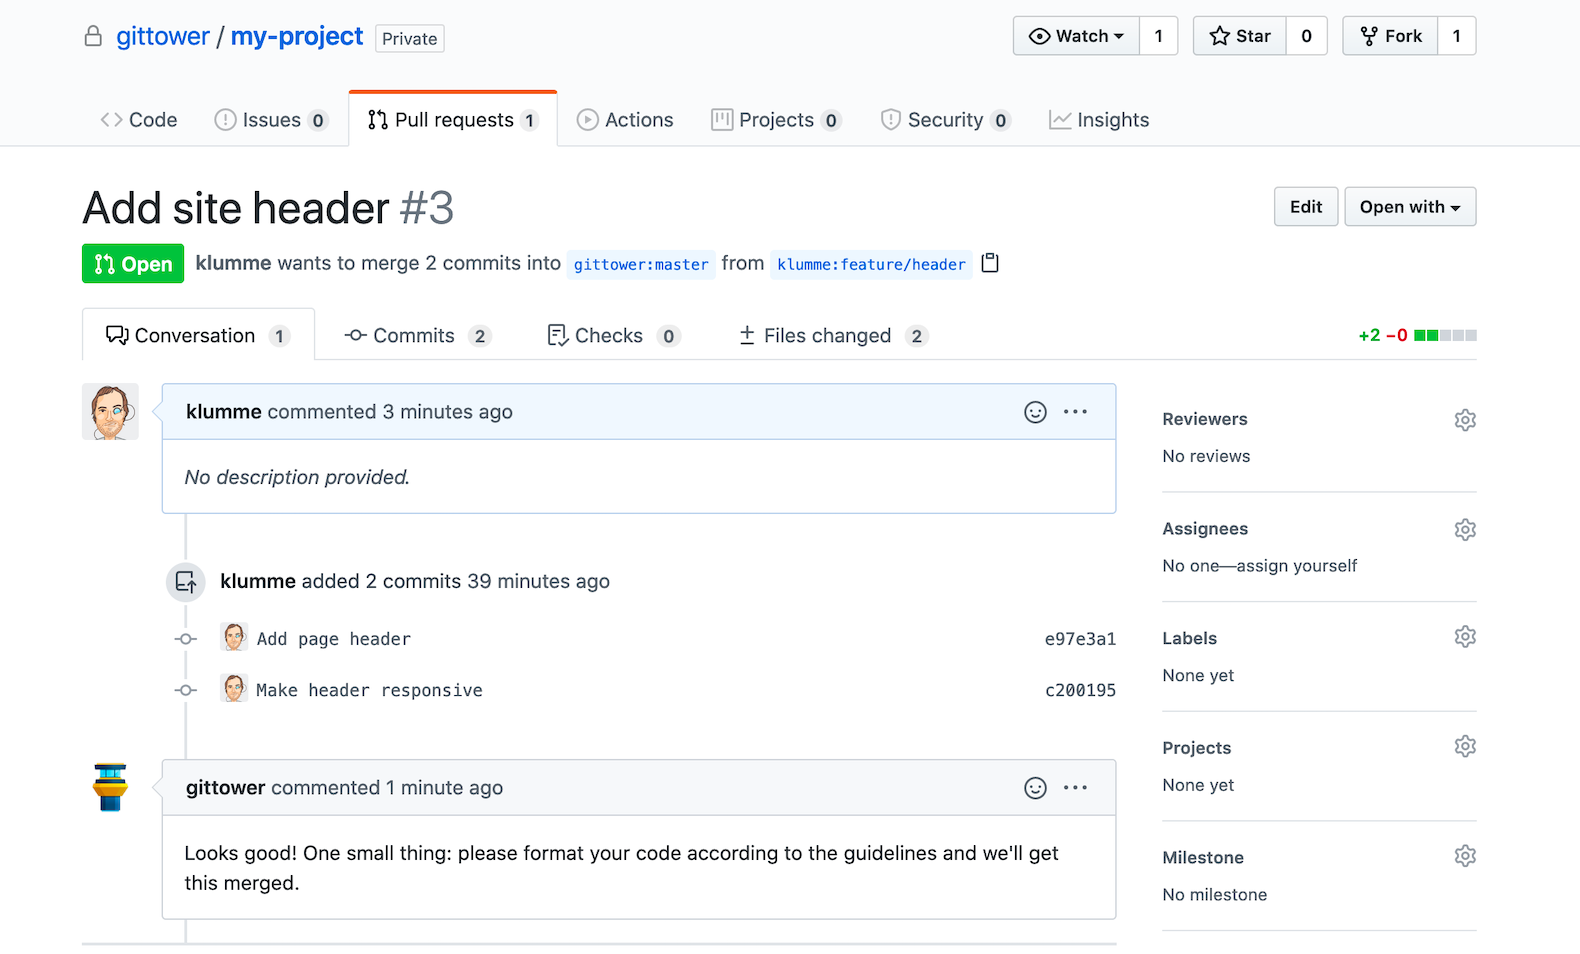Open Assignees settings gear

[1465, 529]
